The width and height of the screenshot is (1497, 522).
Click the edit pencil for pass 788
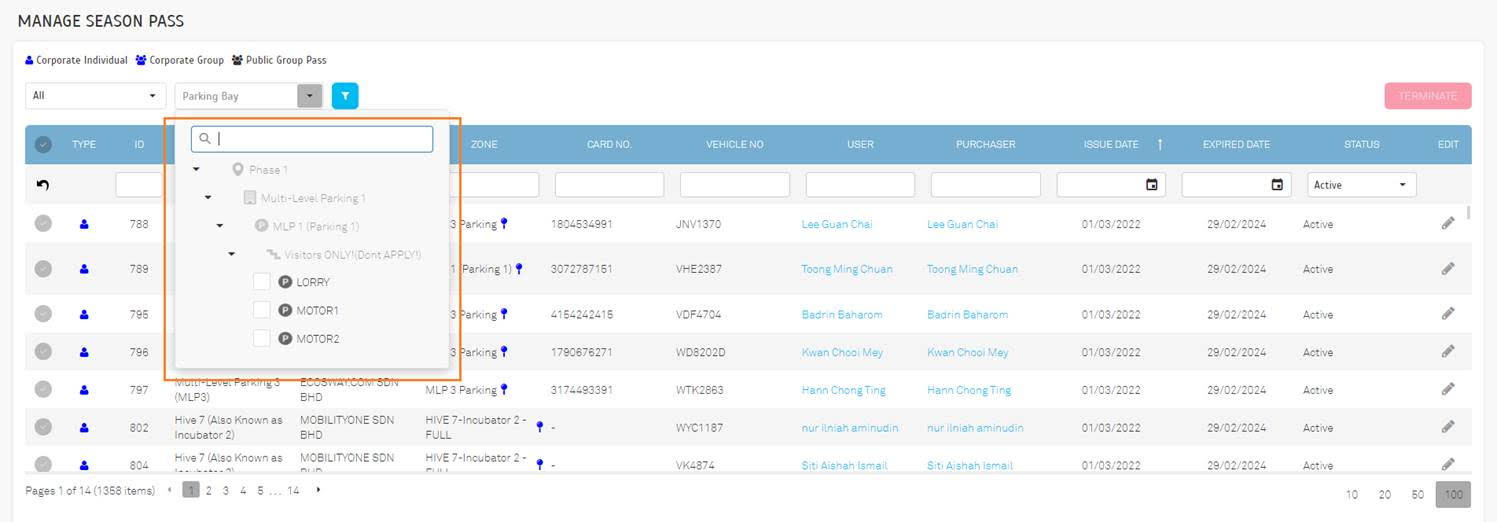pyautogui.click(x=1447, y=224)
